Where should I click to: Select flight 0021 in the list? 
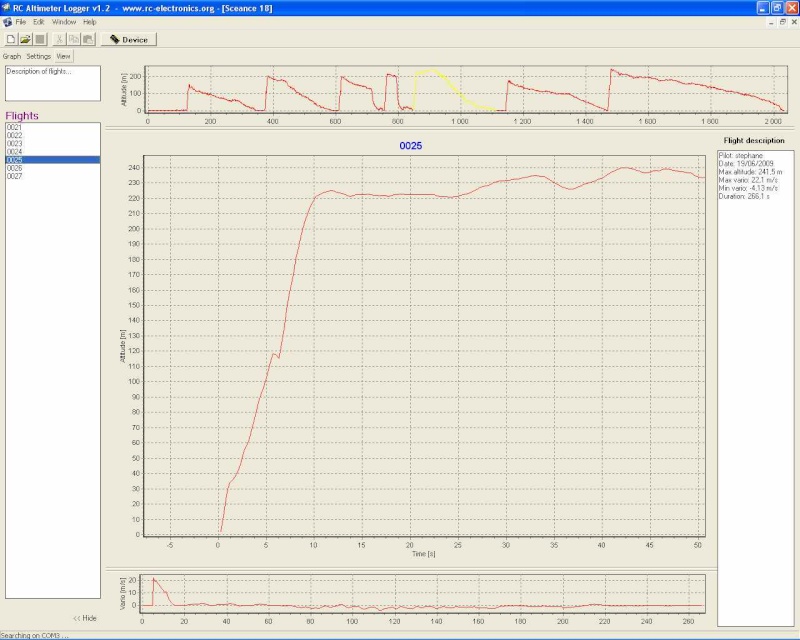coord(53,127)
